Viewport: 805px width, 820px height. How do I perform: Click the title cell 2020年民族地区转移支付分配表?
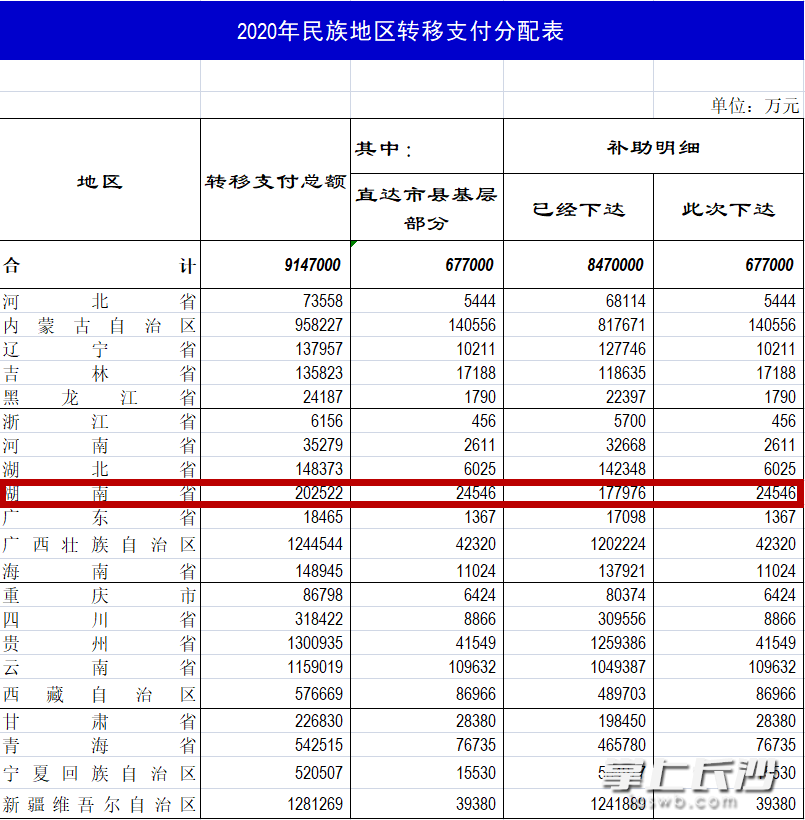tap(401, 30)
